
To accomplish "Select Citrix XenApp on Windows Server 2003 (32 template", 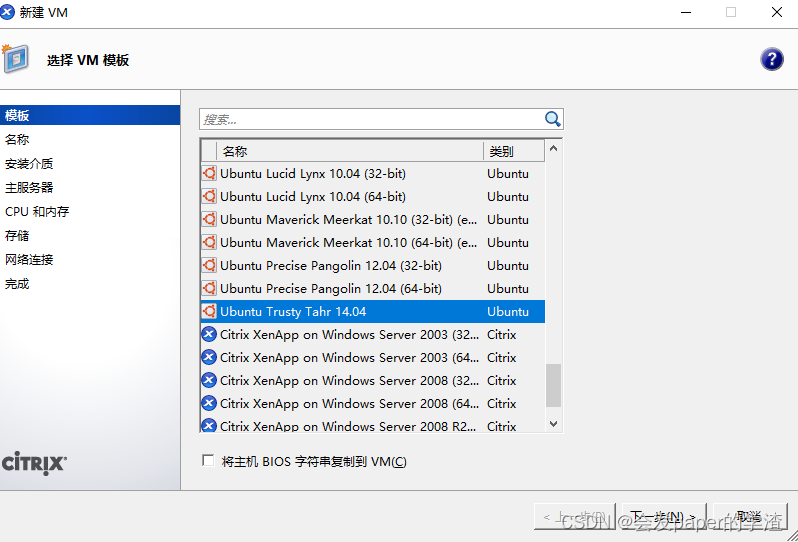I will click(350, 334).
